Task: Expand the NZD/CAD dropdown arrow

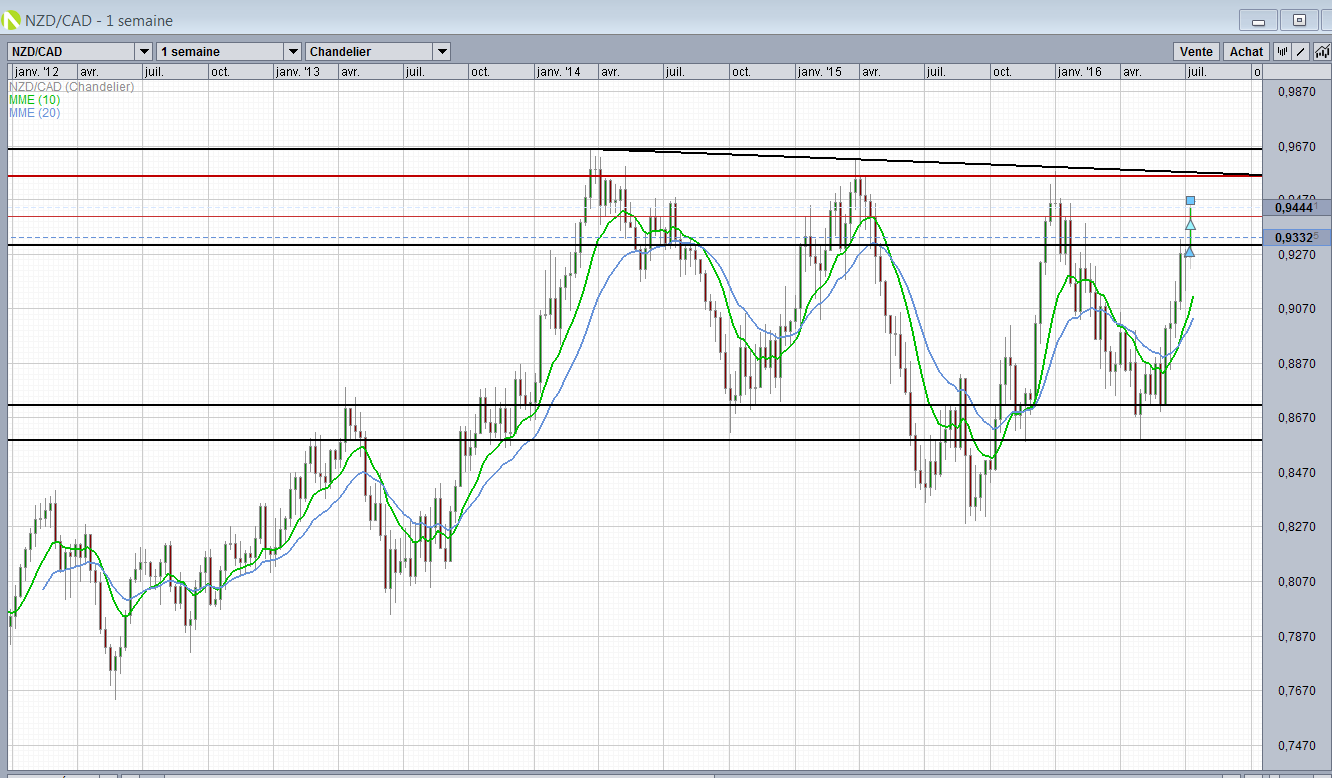Action: (x=143, y=52)
